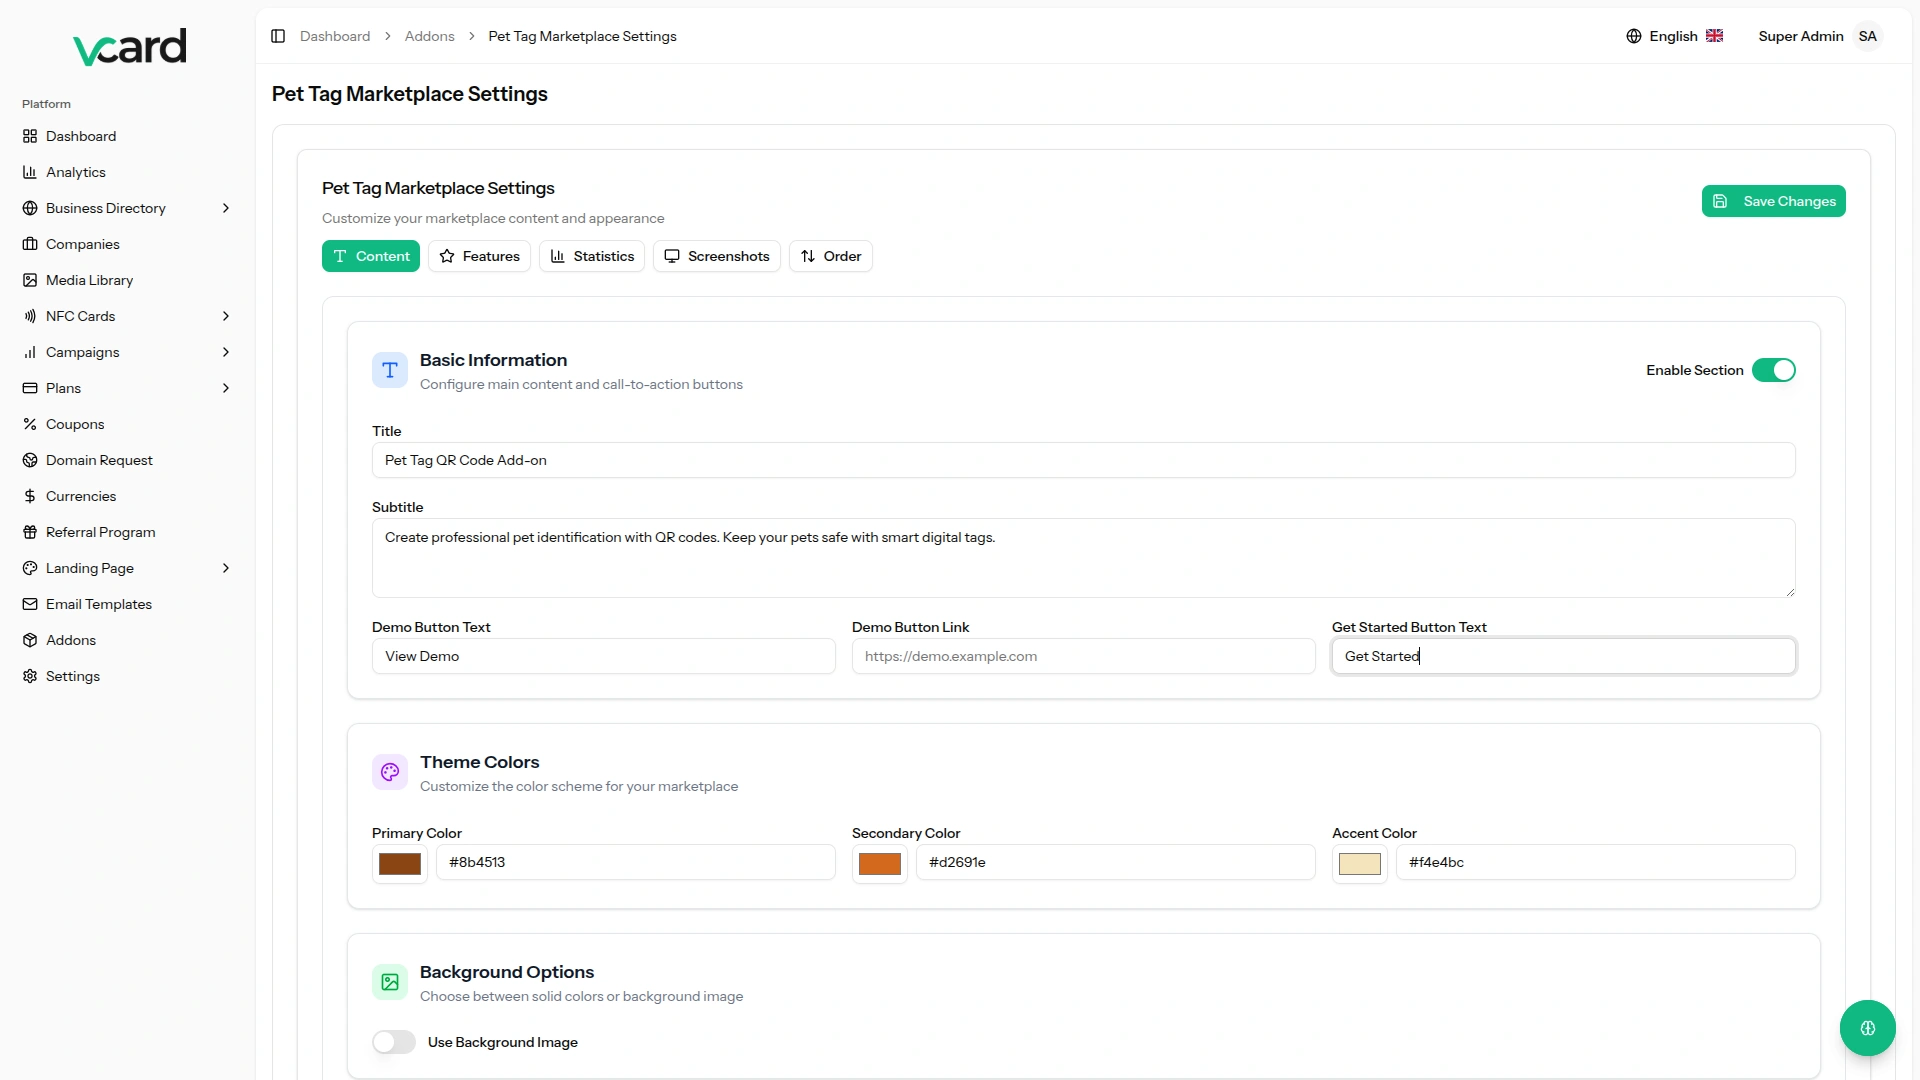Screen dimensions: 1920x1080
Task: Expand the Business Directory submenu
Action: pyautogui.click(x=226, y=208)
